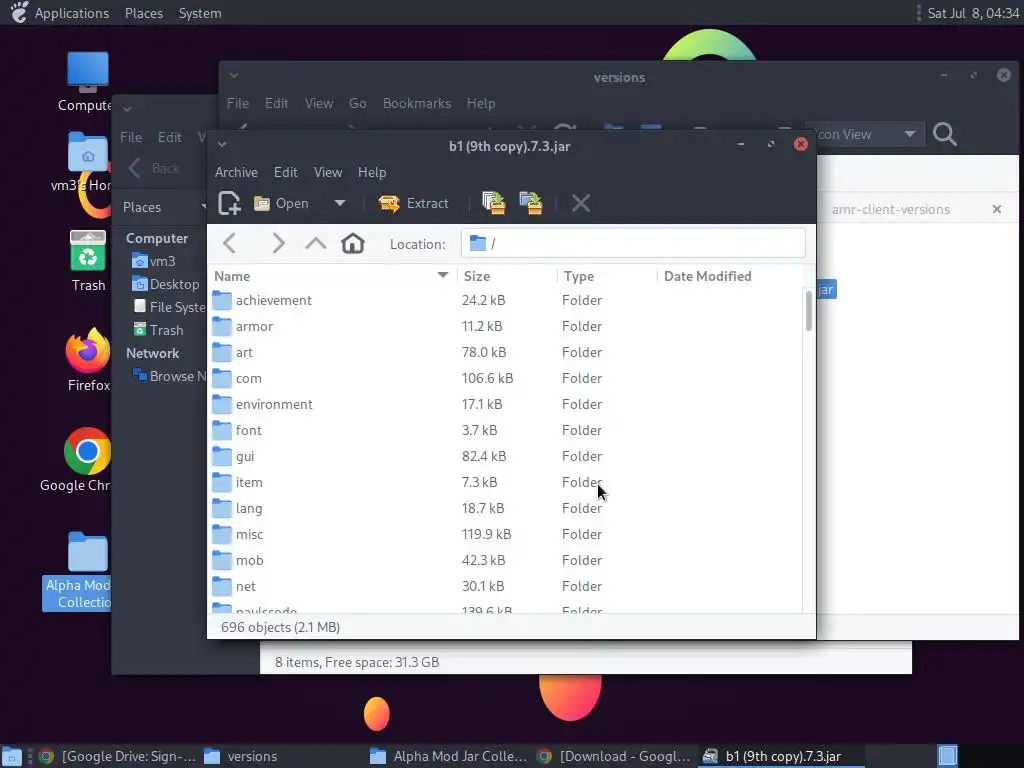Open the Go menu in versions window
The image size is (1024, 768).
[x=357, y=103]
